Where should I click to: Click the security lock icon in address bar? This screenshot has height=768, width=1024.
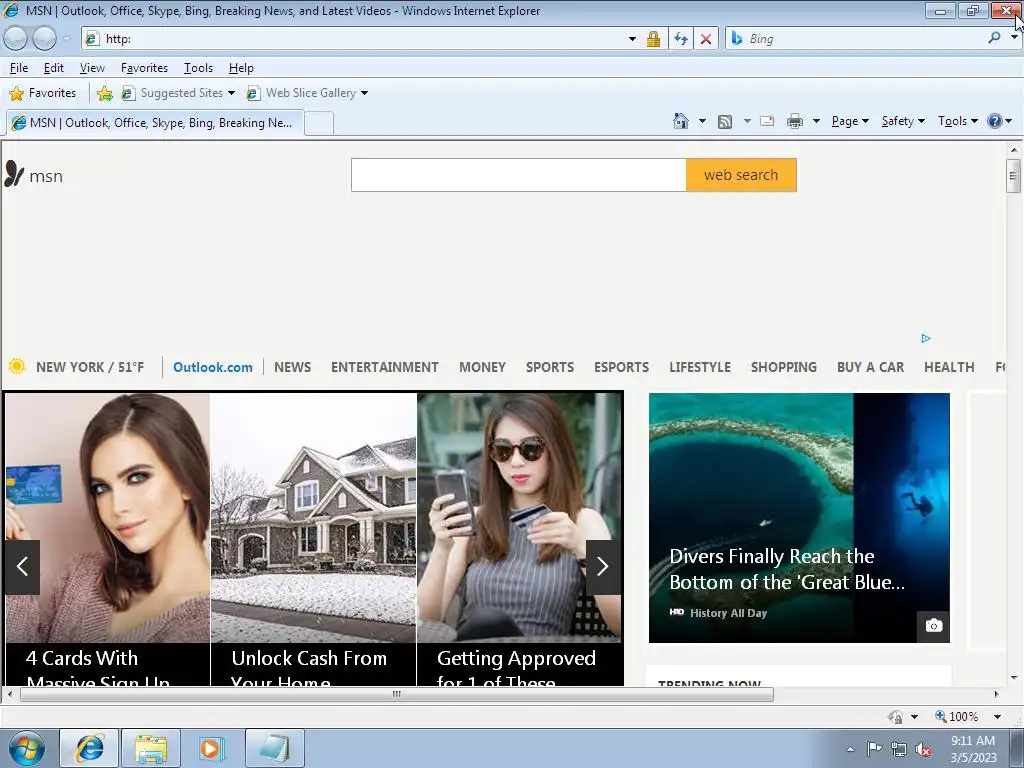[x=653, y=39]
